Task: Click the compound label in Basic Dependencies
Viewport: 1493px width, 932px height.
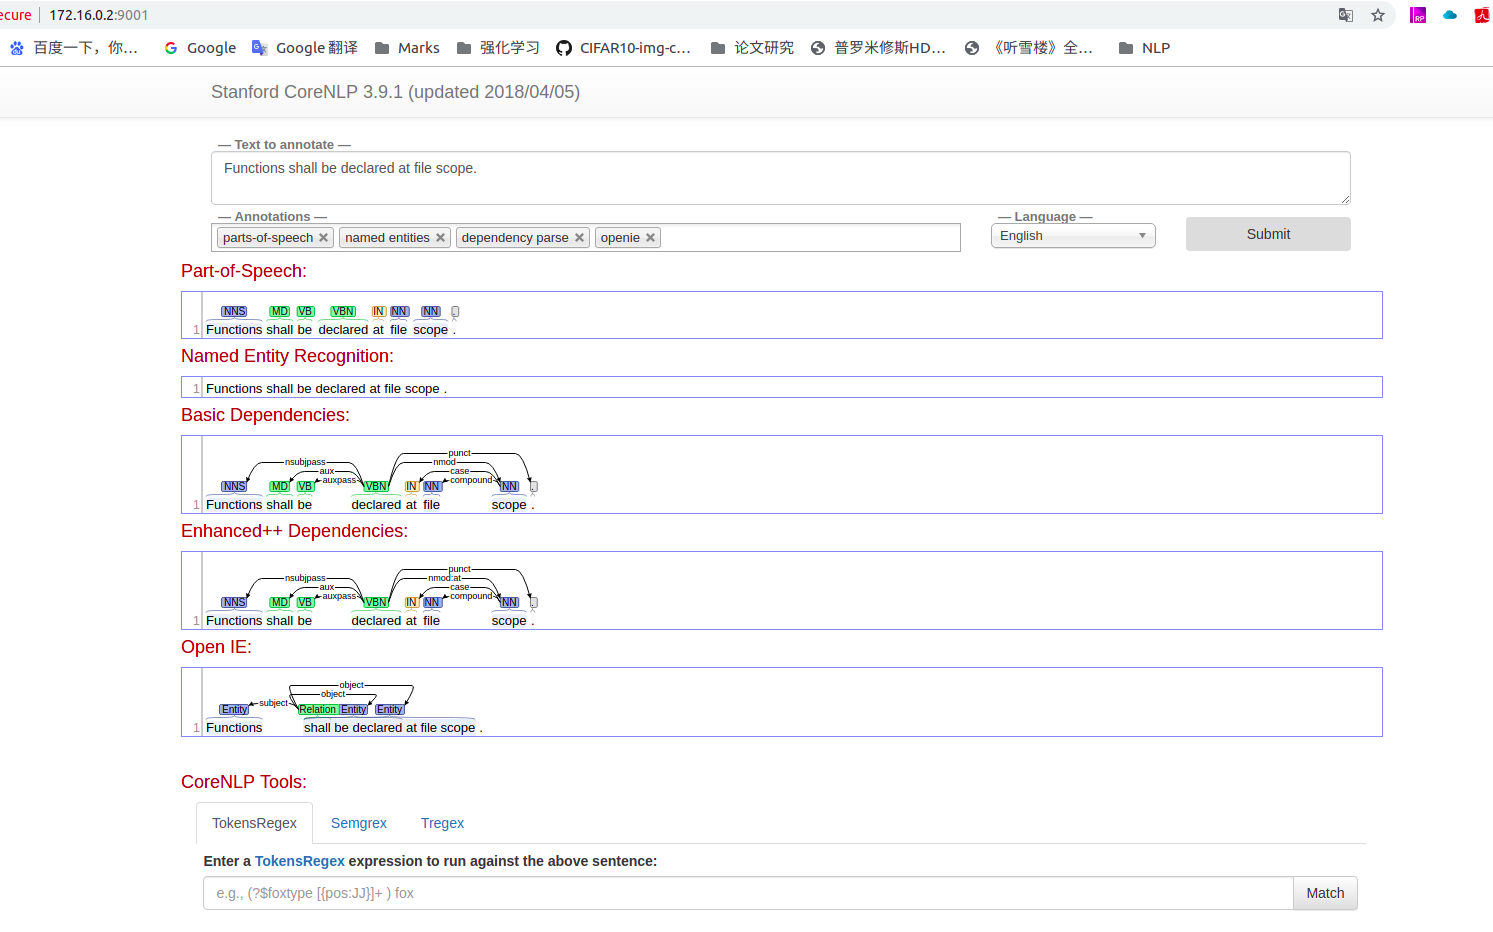Action: tap(471, 480)
